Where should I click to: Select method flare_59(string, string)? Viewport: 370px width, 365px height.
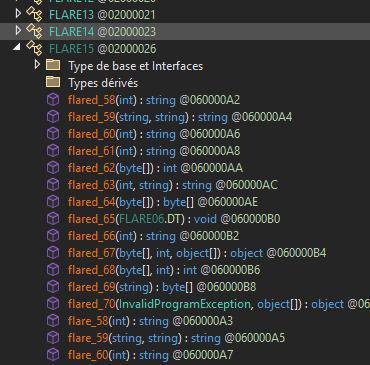point(176,338)
